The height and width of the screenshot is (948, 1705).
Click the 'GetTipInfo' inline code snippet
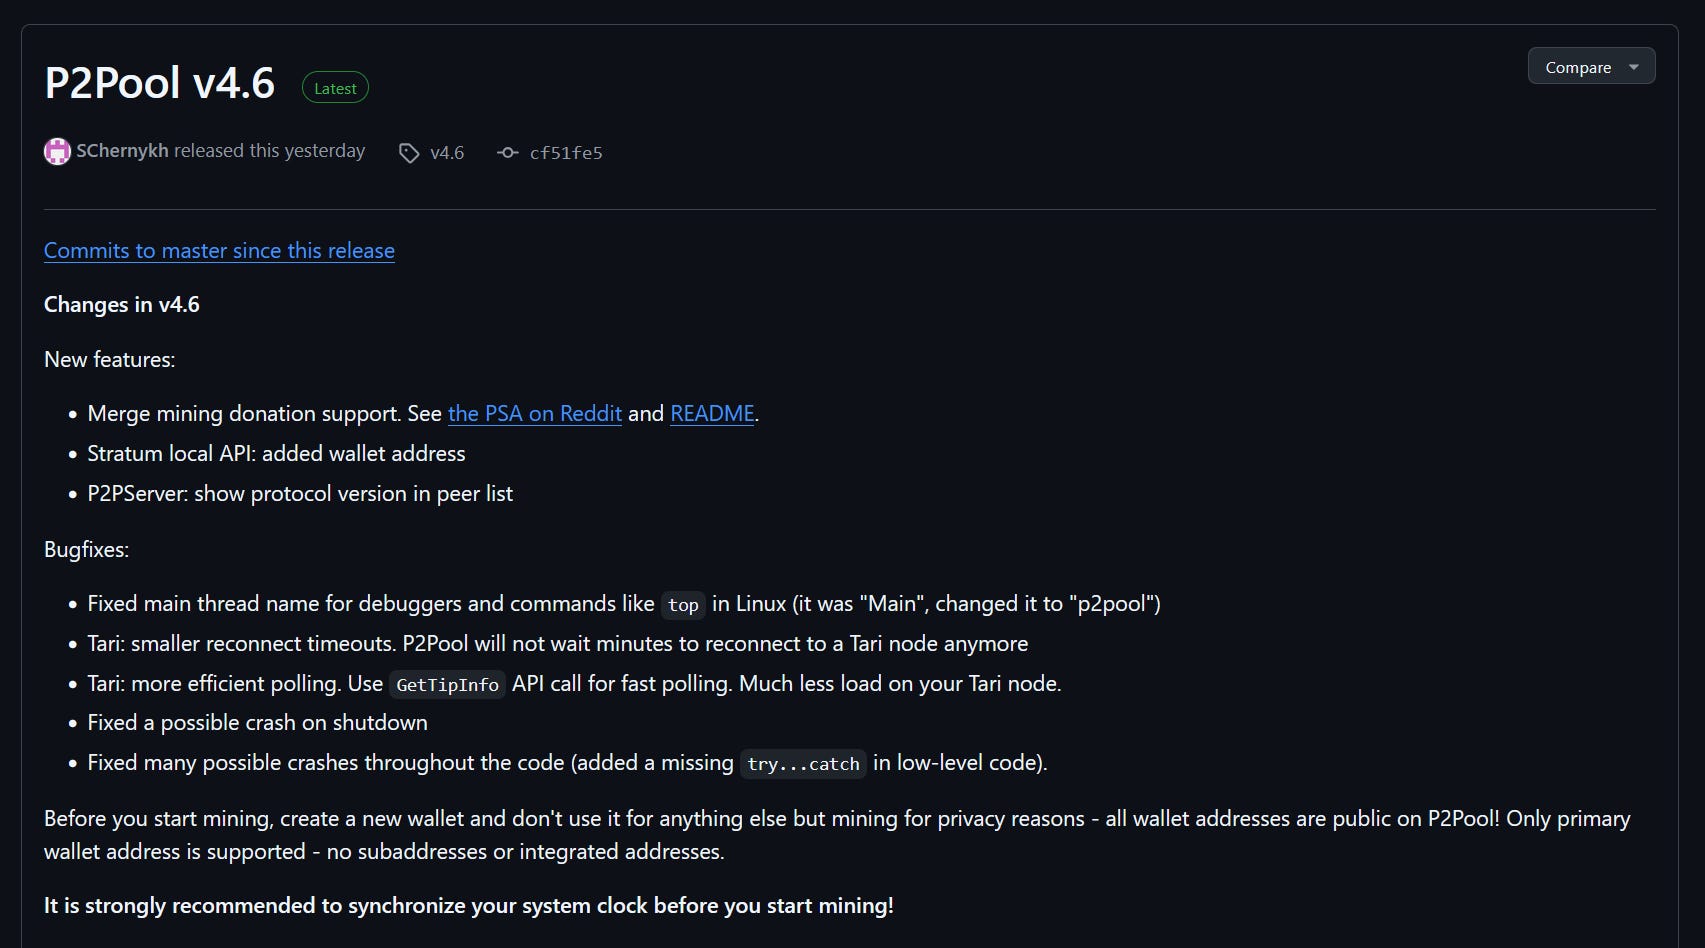point(447,685)
